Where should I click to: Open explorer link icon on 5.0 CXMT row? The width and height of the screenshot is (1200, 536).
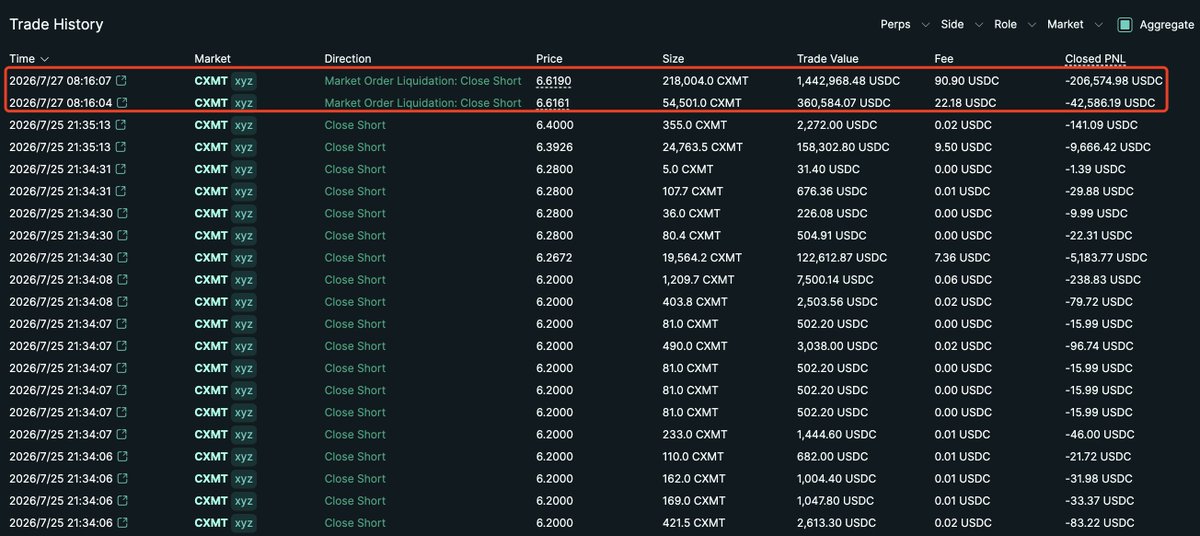[121, 169]
